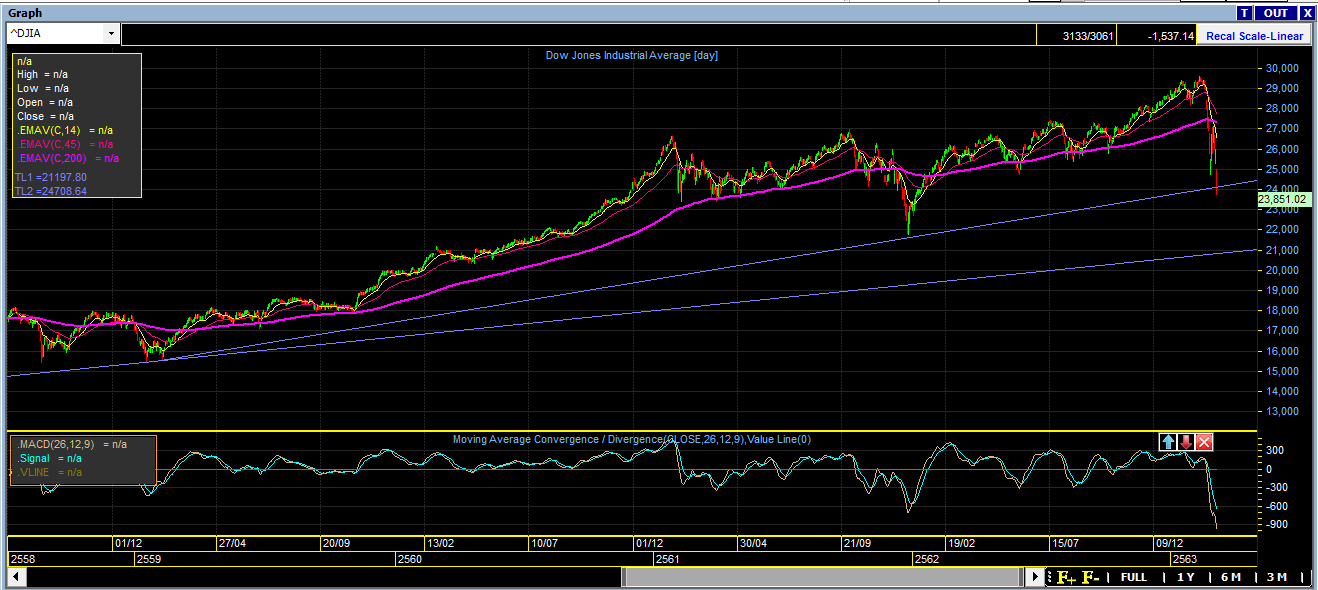Image resolution: width=1318 pixels, height=590 pixels.
Task: Click Dow Jones Industrial Average chart title
Action: coord(631,56)
